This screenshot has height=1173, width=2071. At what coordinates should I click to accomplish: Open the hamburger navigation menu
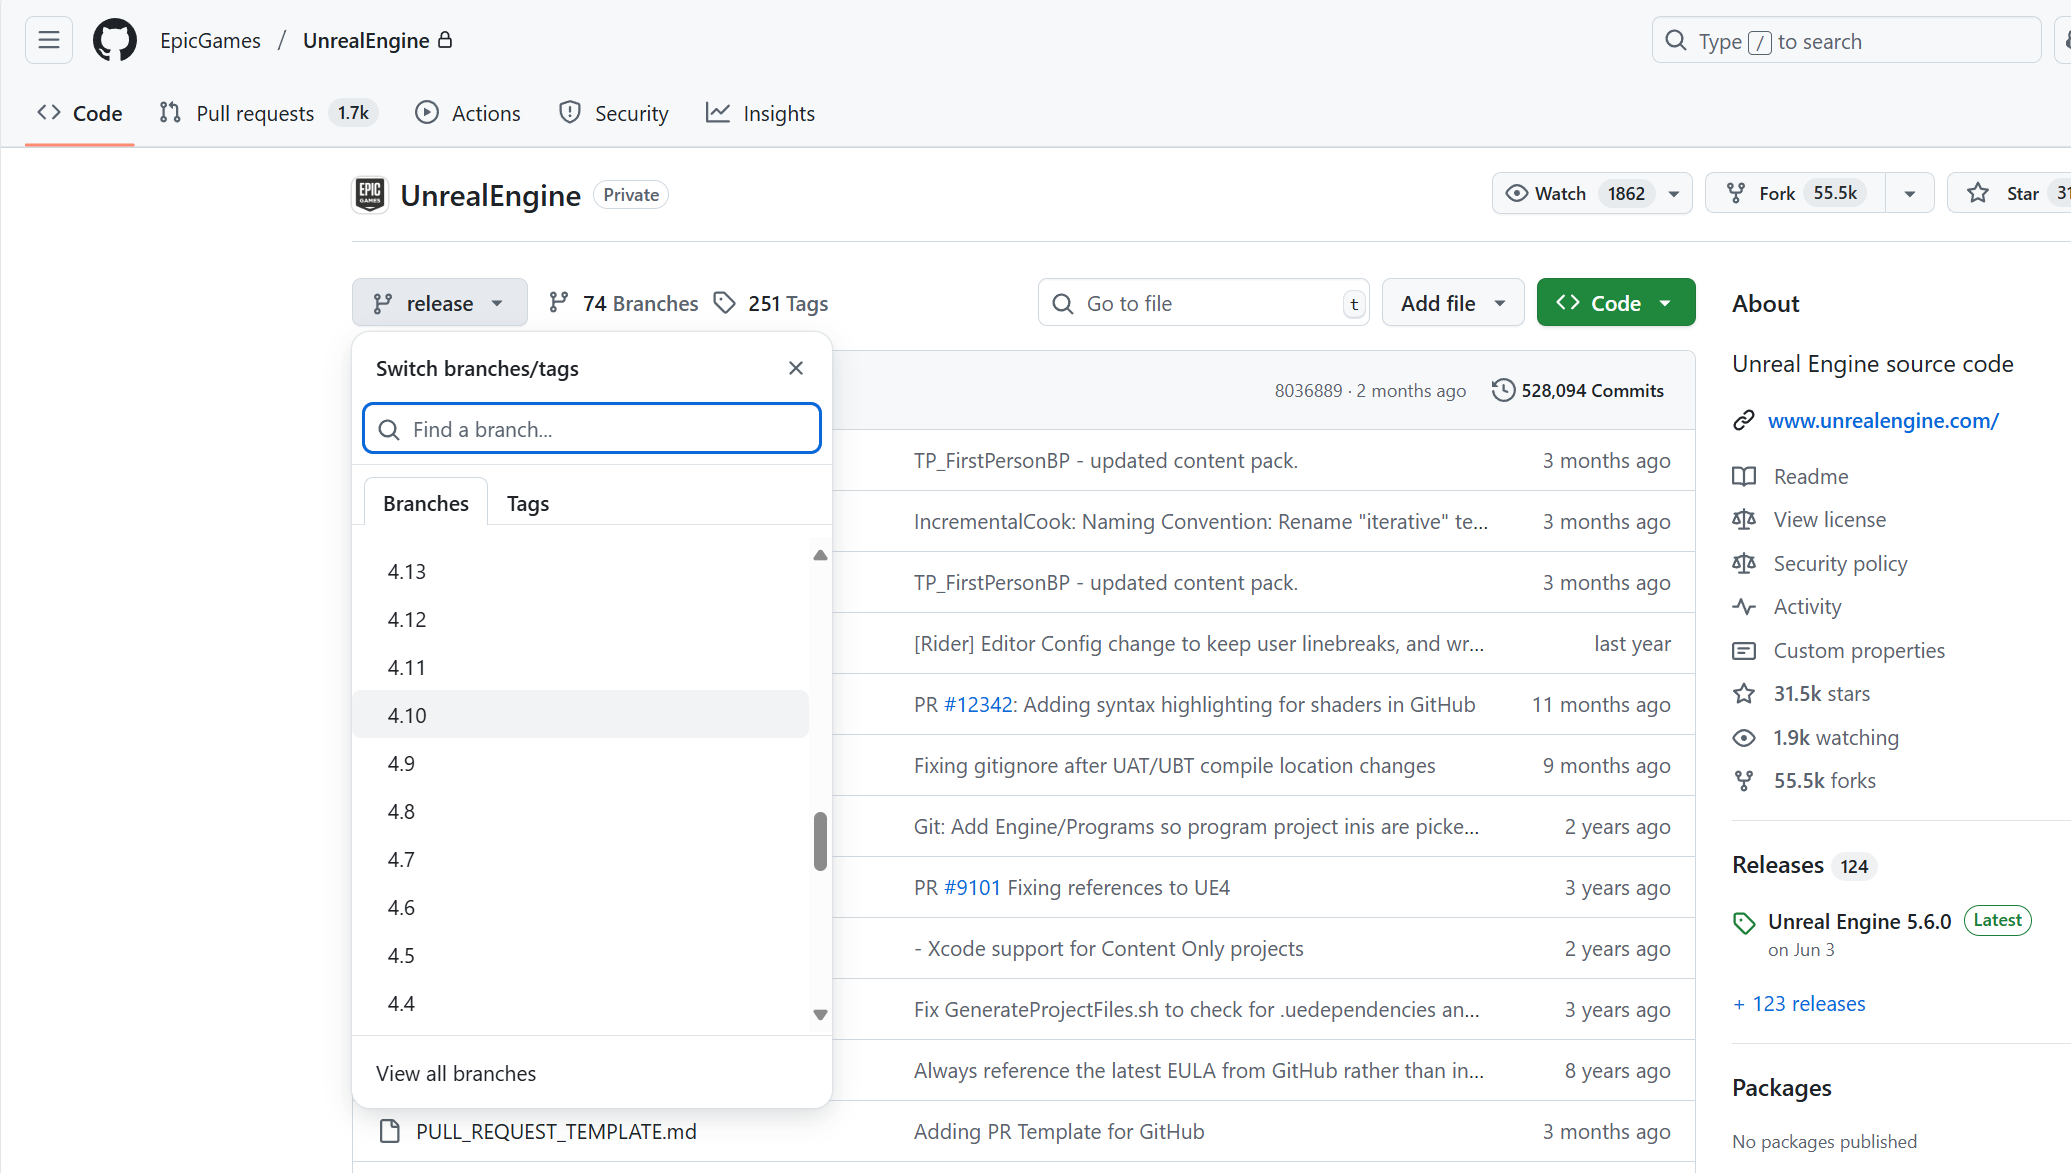click(48, 41)
